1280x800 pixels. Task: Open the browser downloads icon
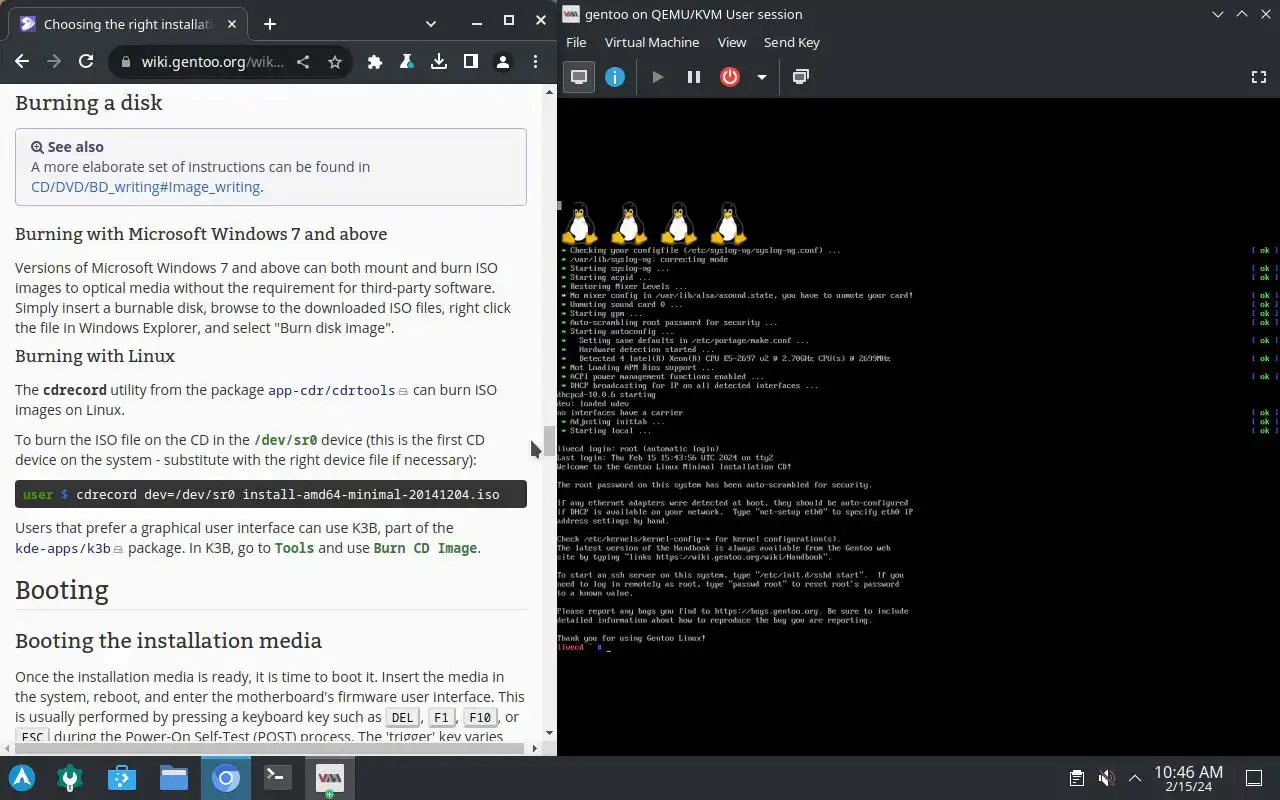tap(439, 62)
